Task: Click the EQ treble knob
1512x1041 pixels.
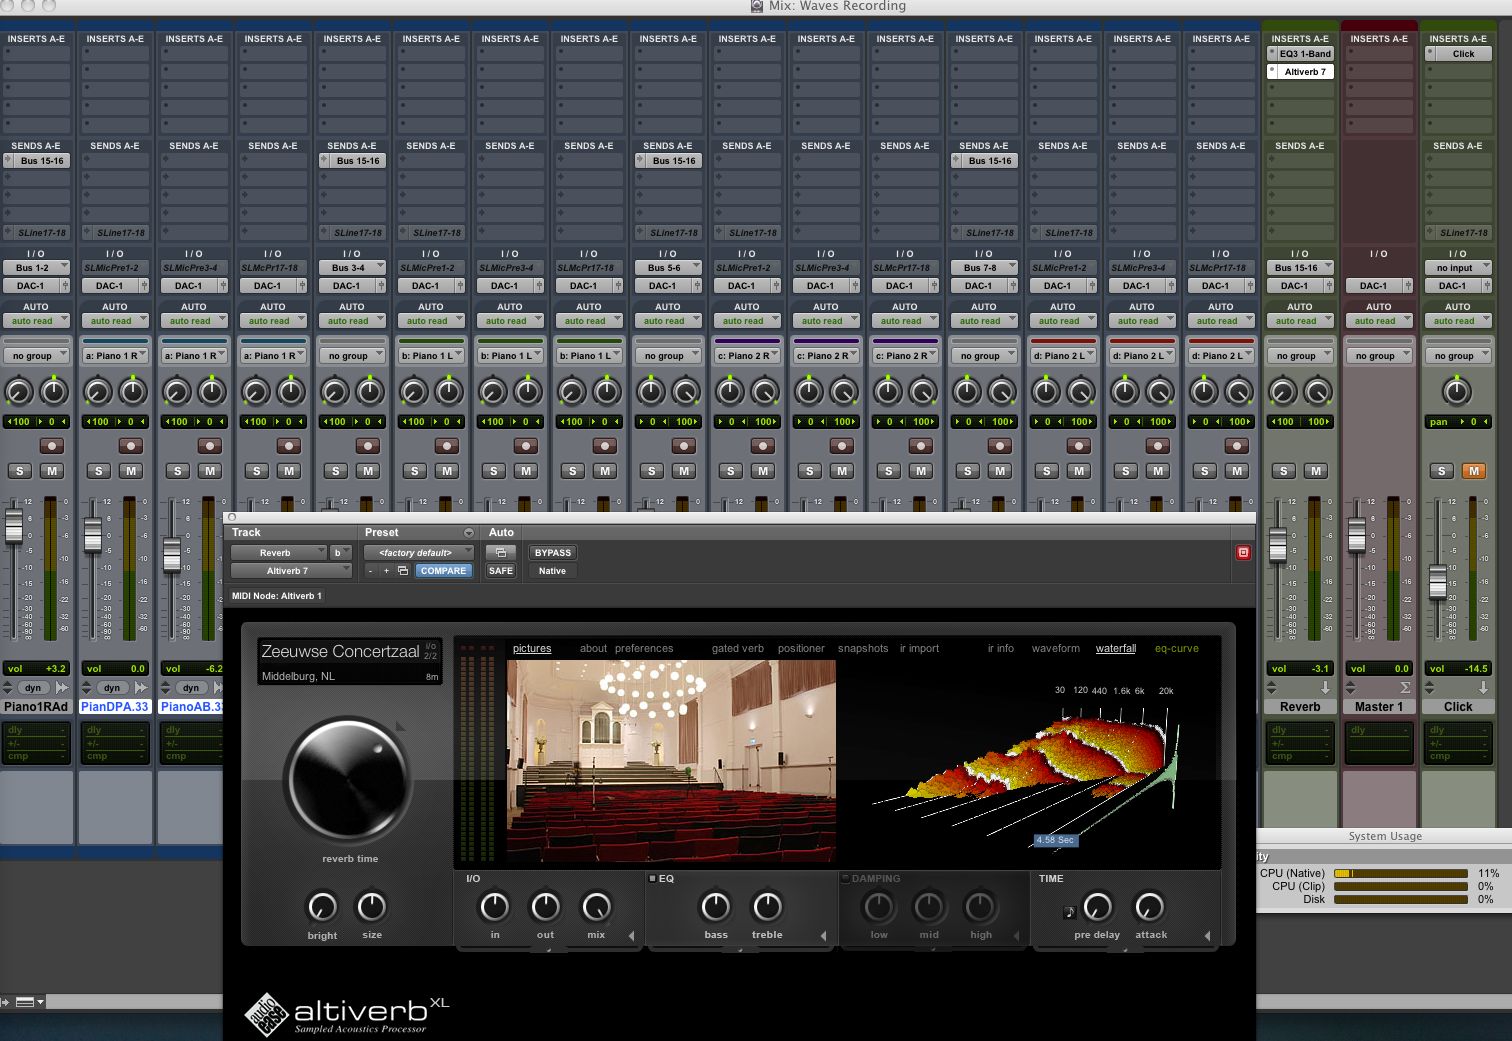Action: (767, 906)
